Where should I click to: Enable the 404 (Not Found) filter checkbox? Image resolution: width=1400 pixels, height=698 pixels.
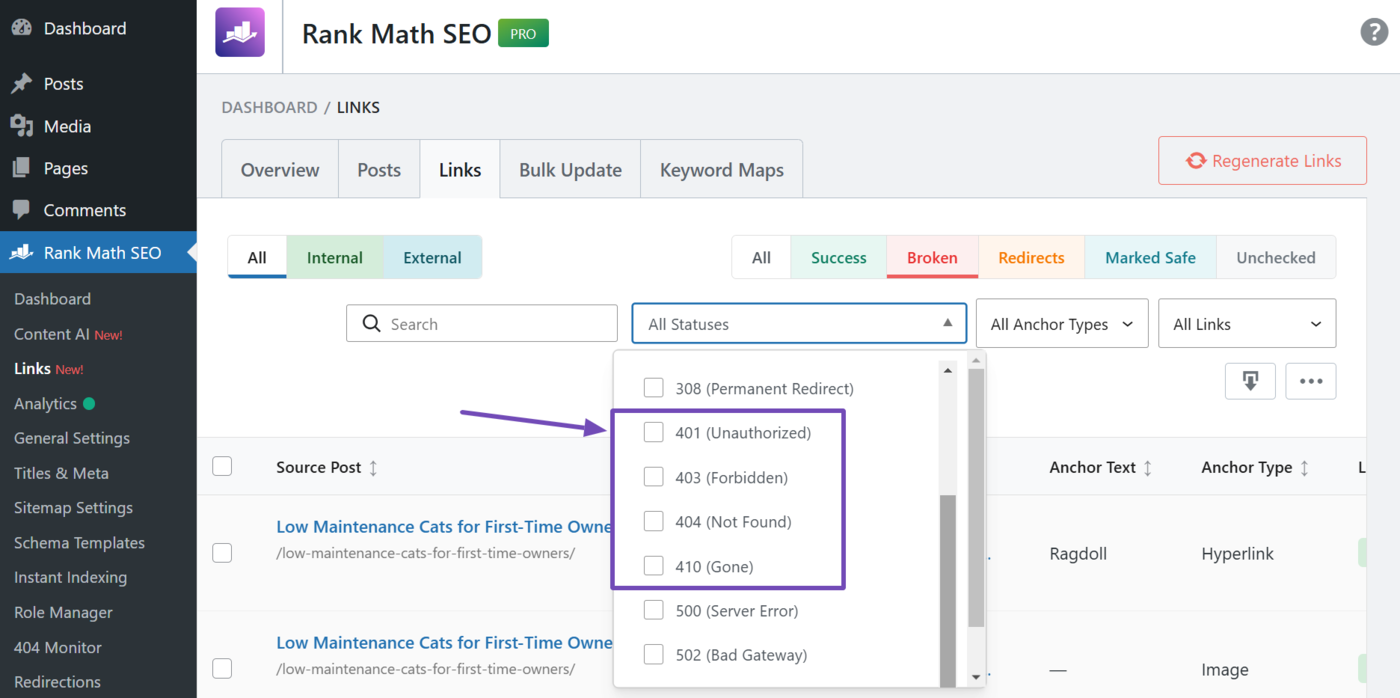(653, 521)
